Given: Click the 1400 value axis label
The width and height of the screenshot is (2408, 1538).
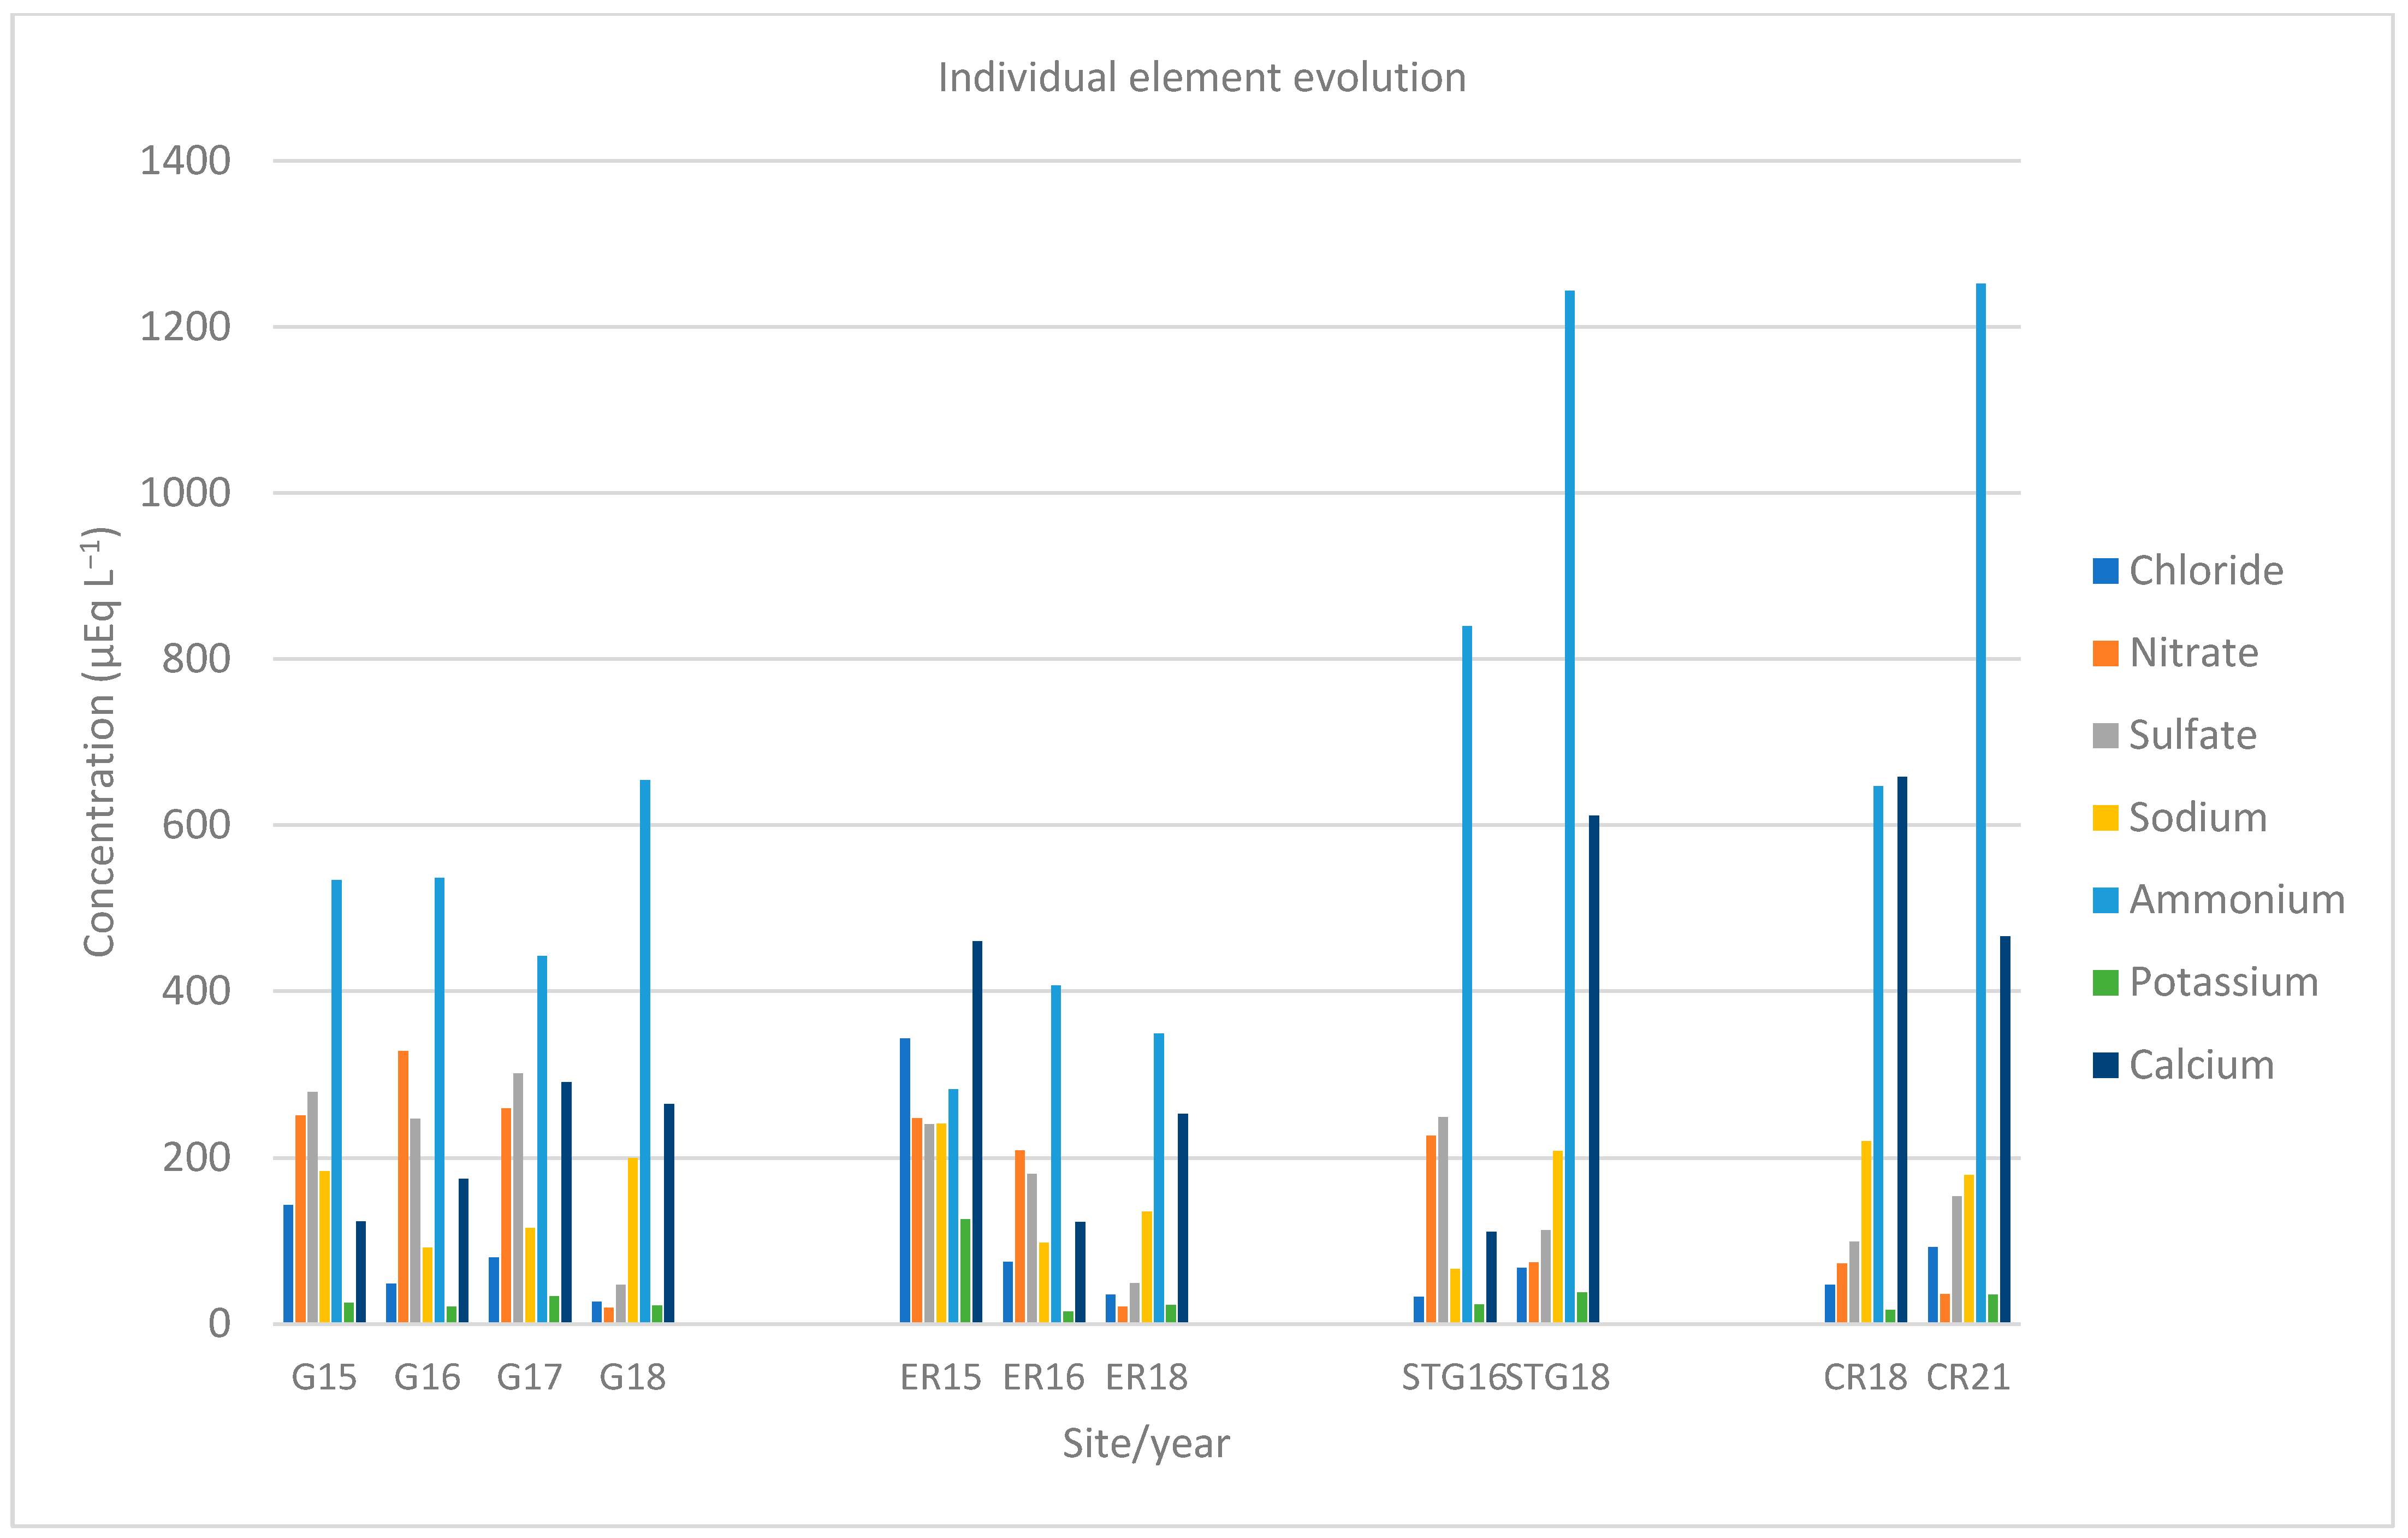Looking at the screenshot, I should click(185, 161).
